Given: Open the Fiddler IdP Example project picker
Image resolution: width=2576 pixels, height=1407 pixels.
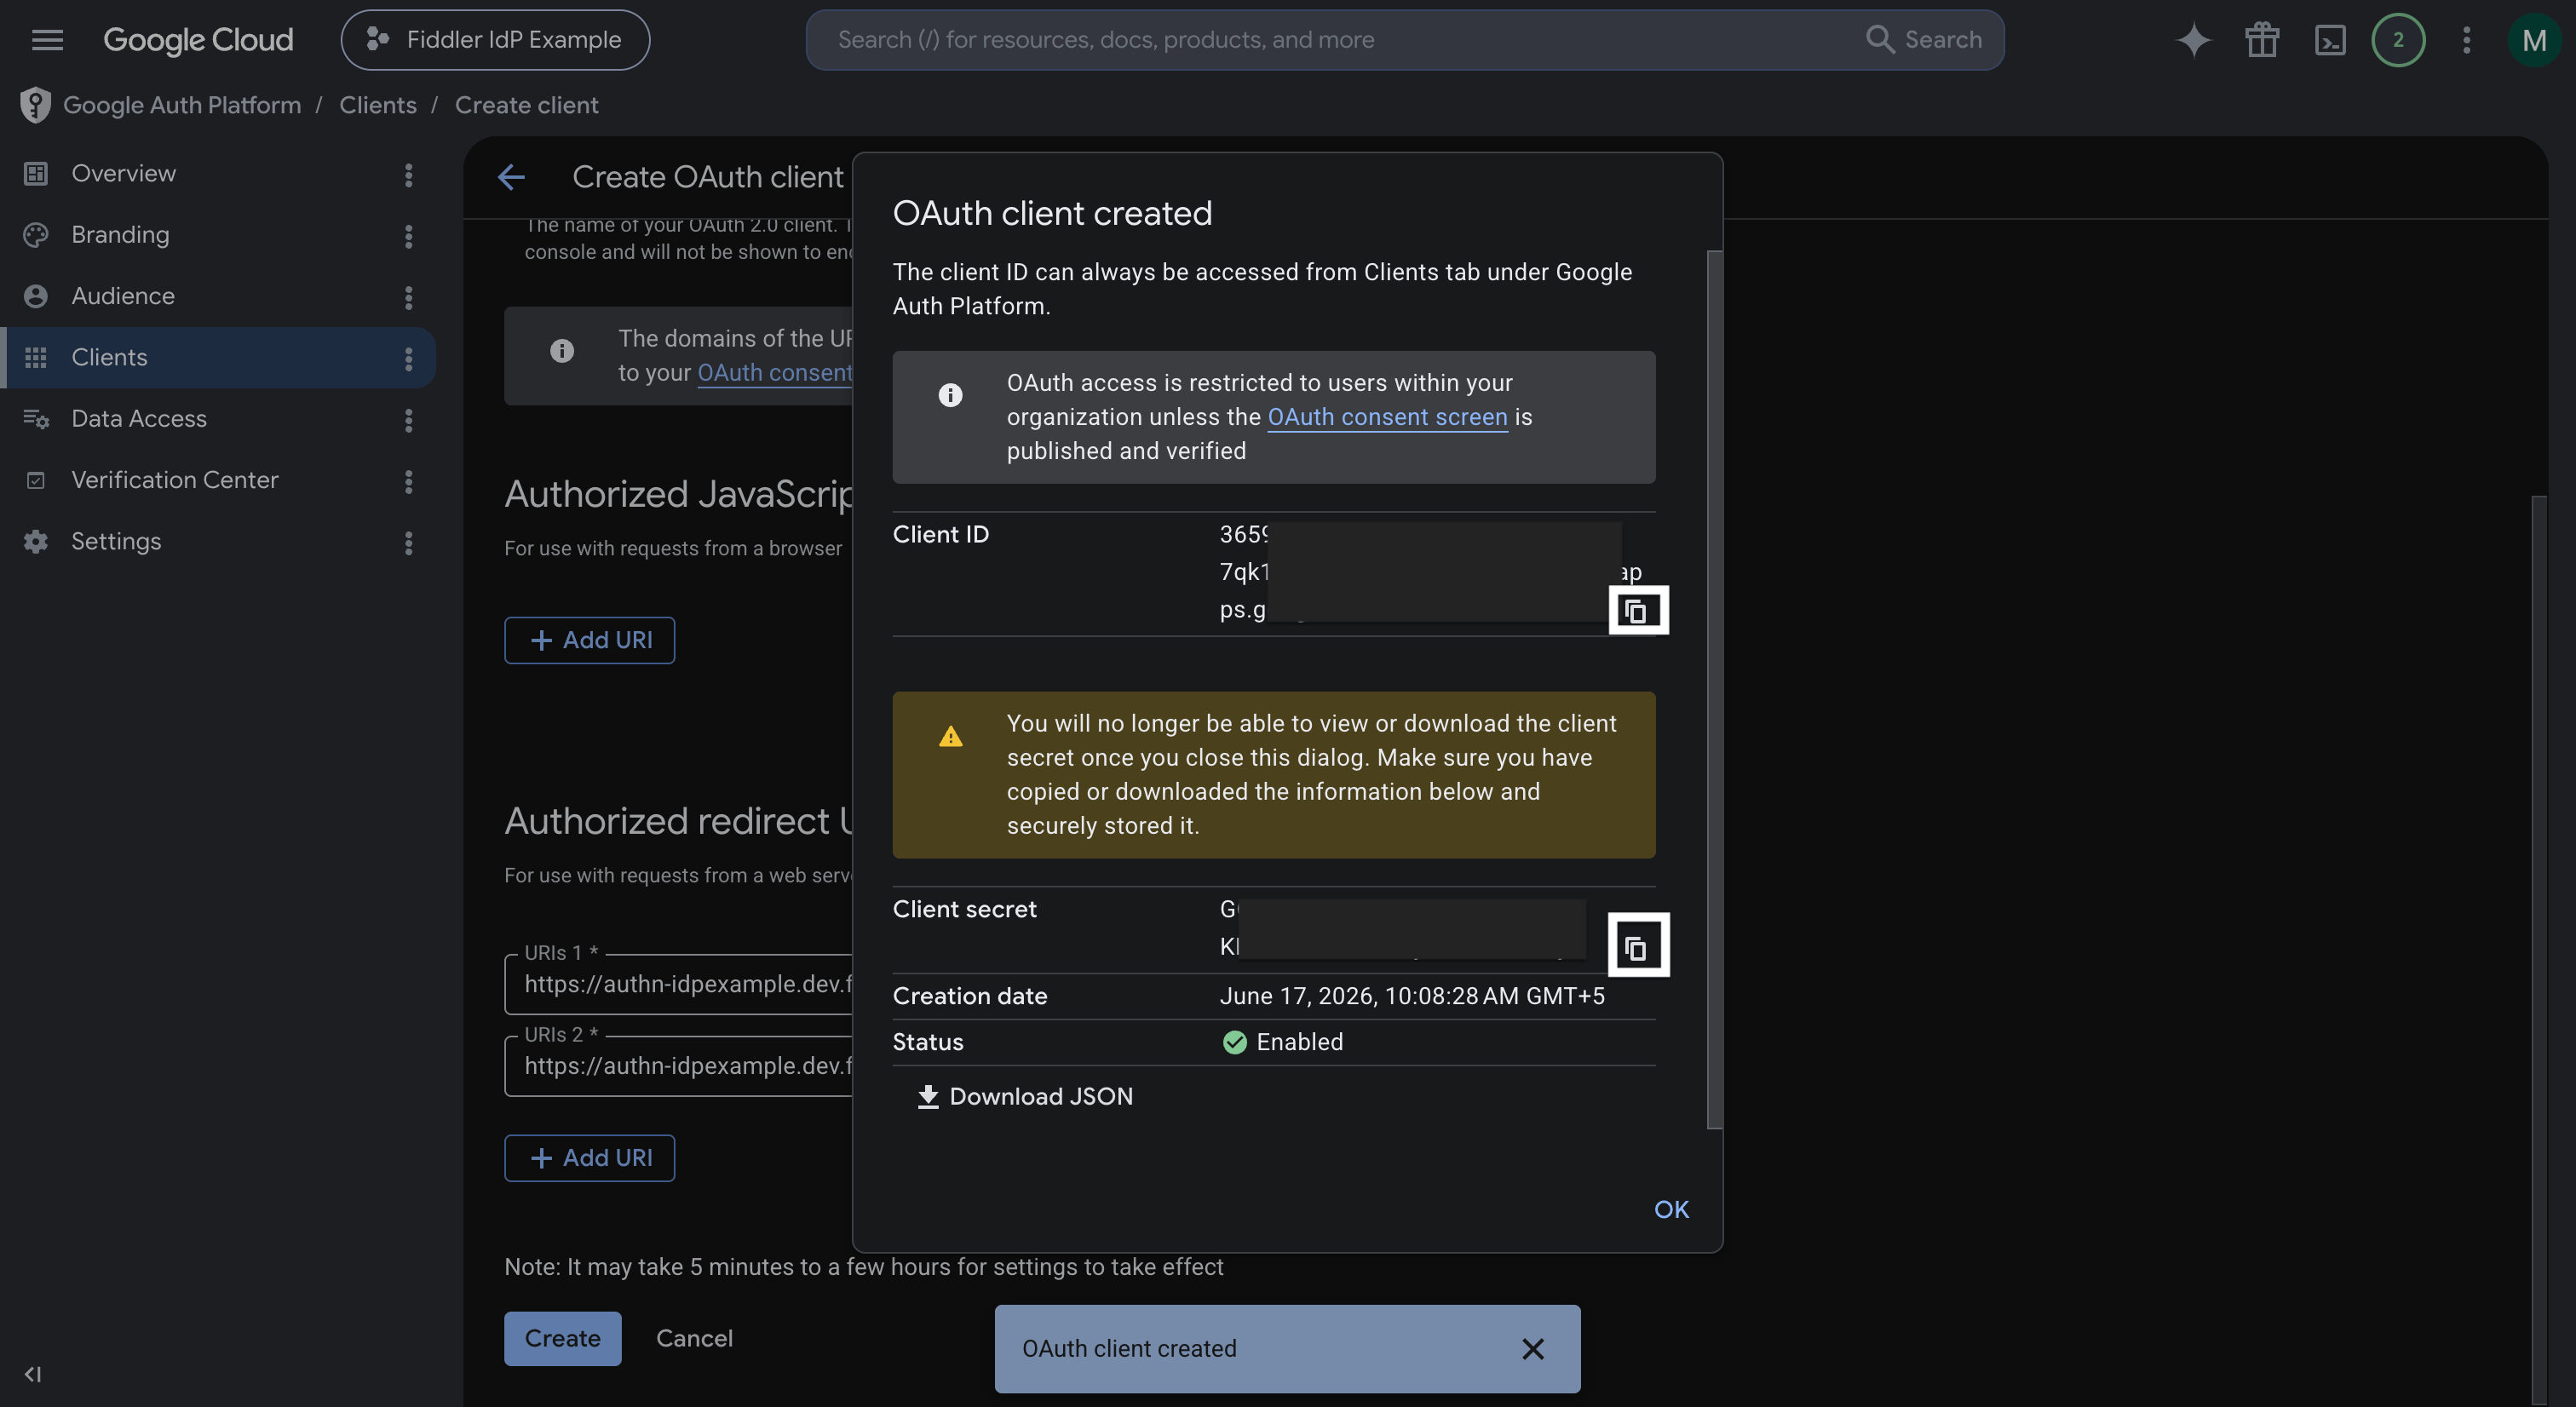Looking at the screenshot, I should pyautogui.click(x=495, y=40).
